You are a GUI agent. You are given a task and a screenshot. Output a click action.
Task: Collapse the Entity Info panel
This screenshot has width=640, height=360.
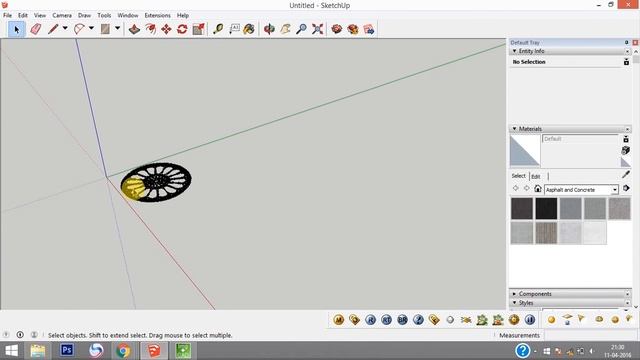coord(514,51)
